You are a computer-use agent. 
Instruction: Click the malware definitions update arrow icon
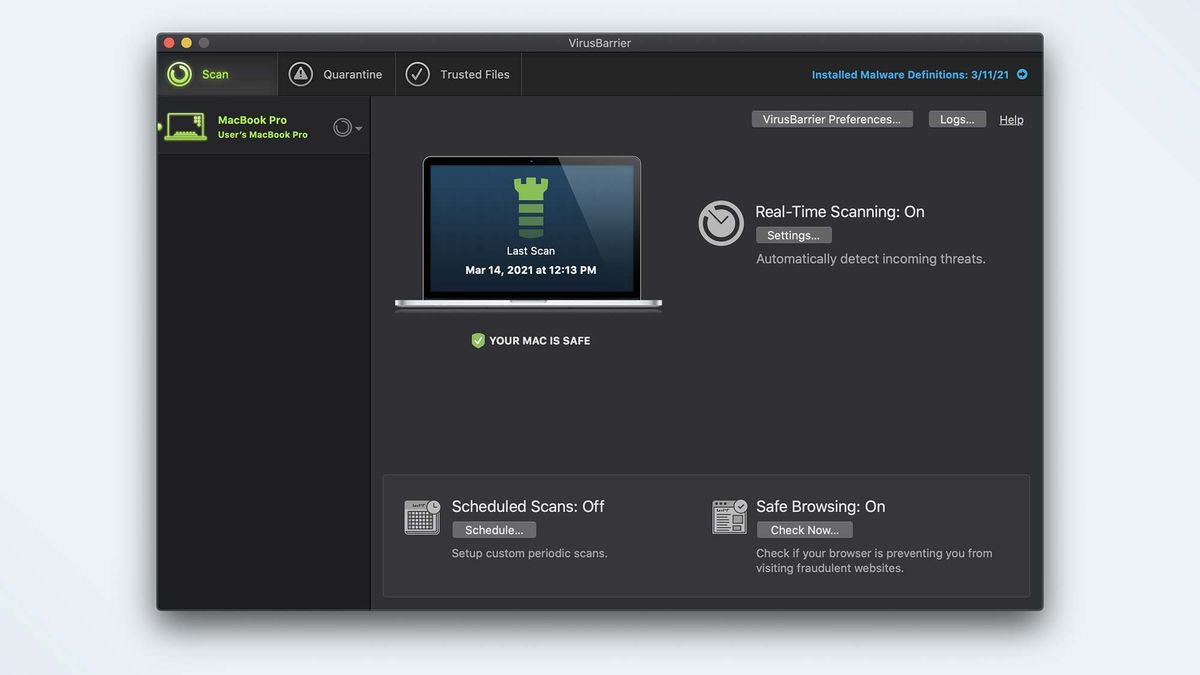1020,73
